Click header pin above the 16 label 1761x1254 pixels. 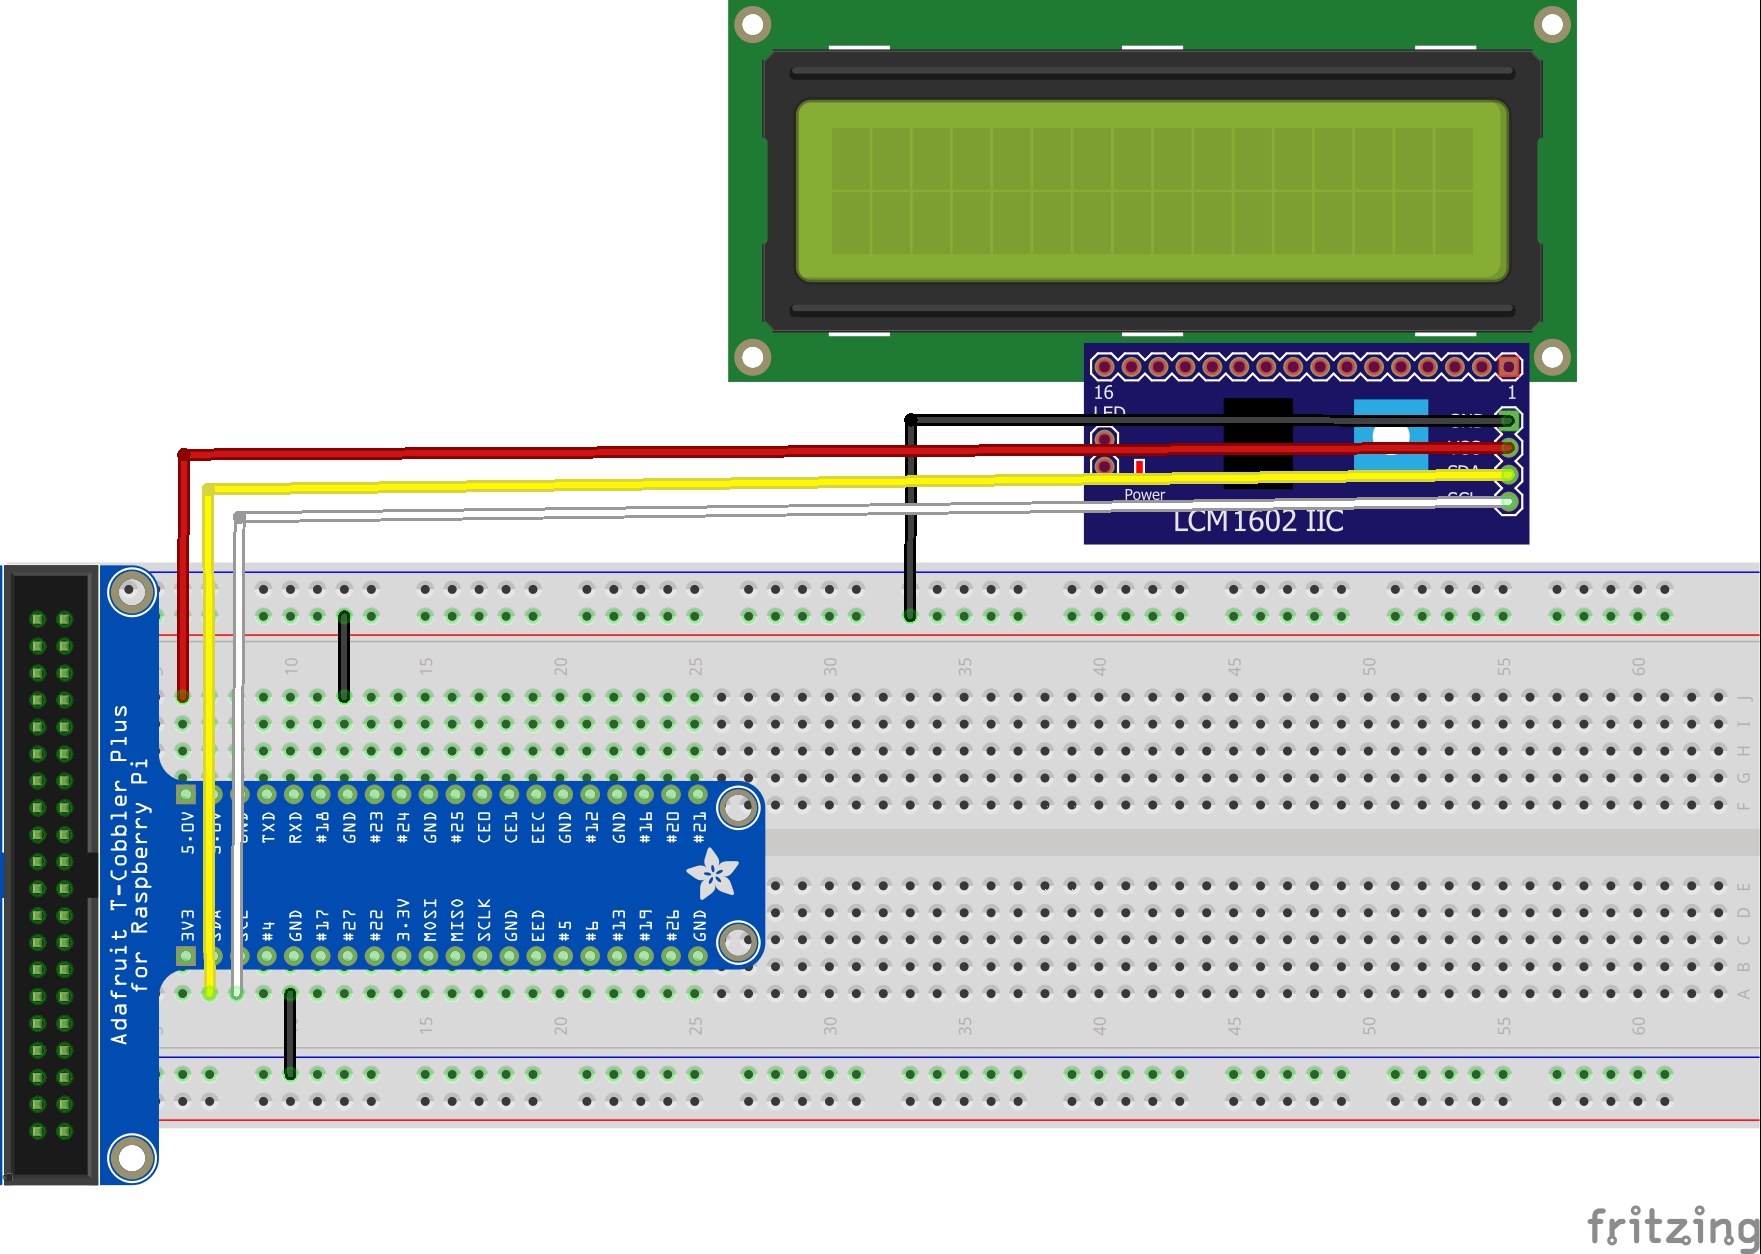pos(1104,367)
